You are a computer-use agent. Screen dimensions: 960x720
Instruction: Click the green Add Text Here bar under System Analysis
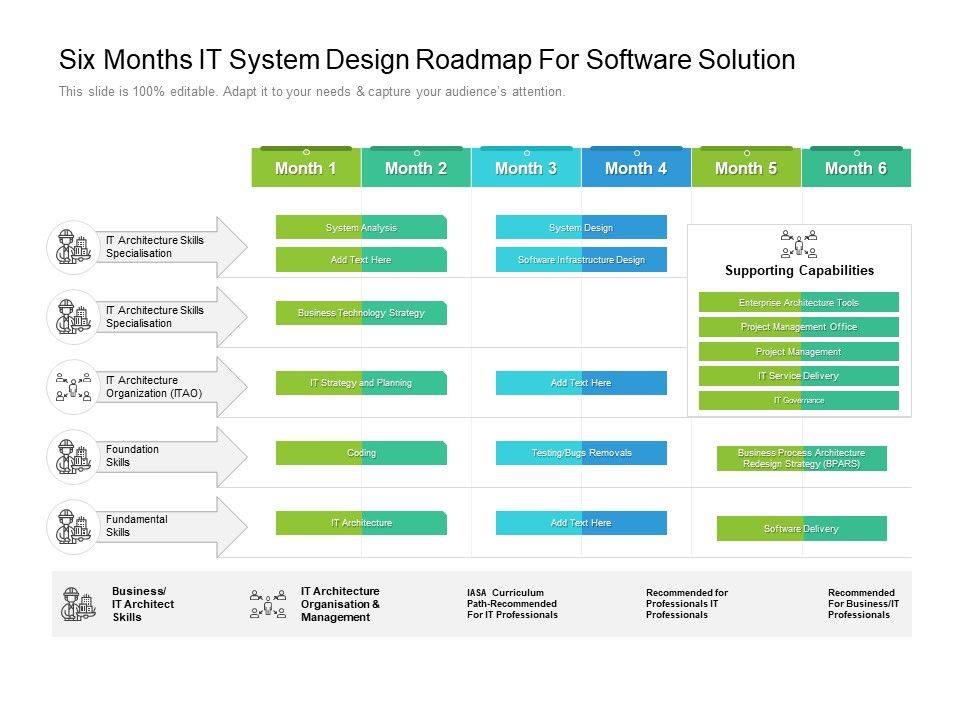pyautogui.click(x=361, y=260)
